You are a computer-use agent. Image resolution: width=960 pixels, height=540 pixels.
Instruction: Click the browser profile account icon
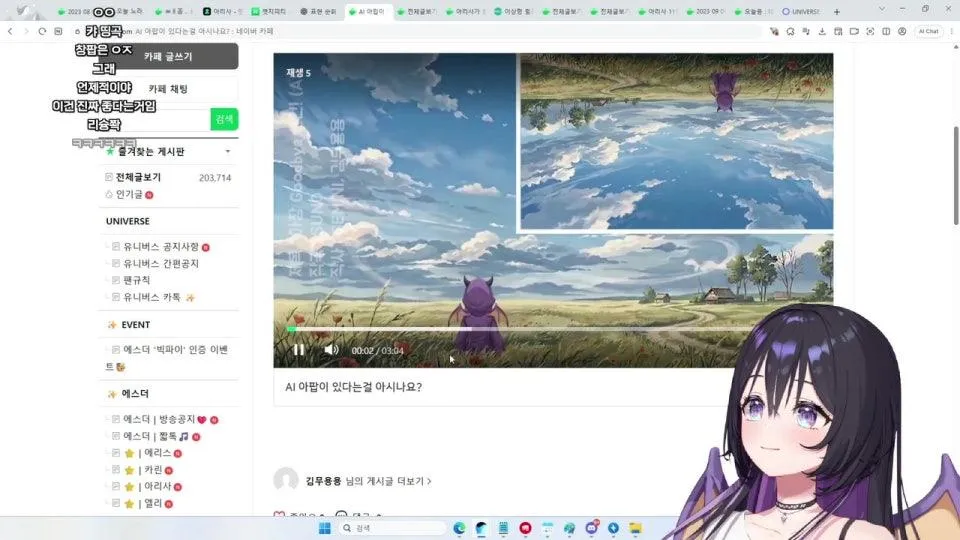[902, 31]
